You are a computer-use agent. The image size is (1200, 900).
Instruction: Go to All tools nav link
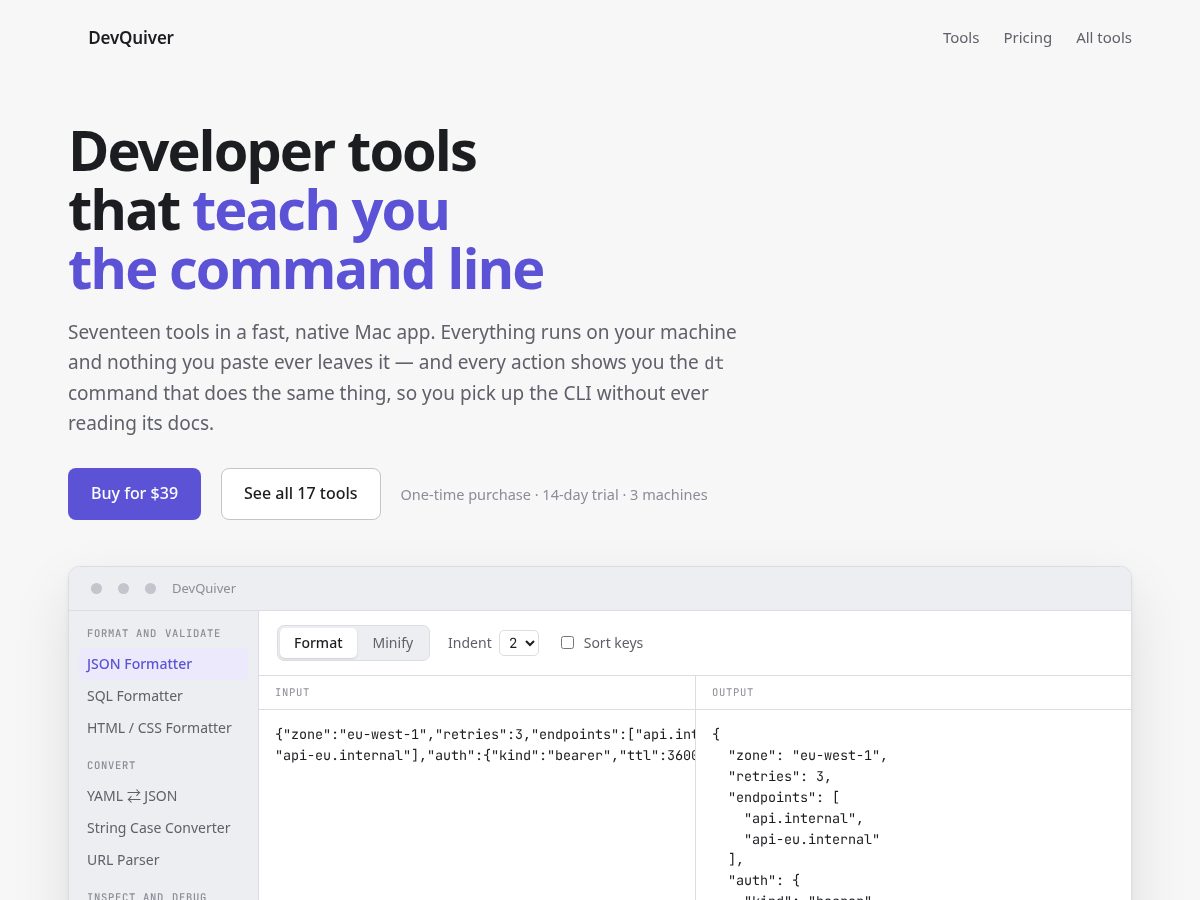[x=1104, y=38]
